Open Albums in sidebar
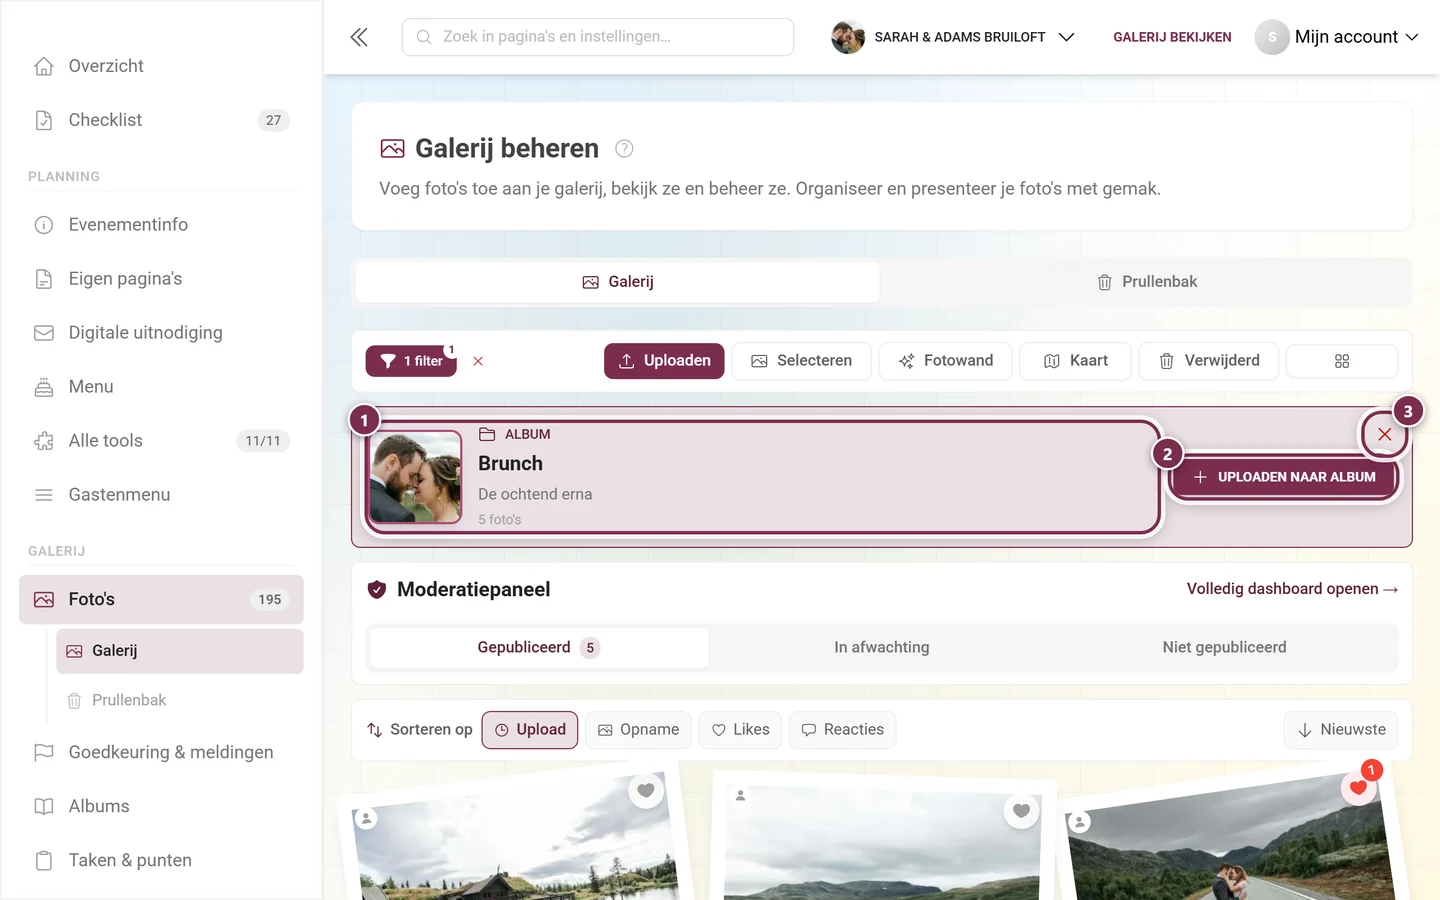Image resolution: width=1440 pixels, height=900 pixels. click(161, 807)
